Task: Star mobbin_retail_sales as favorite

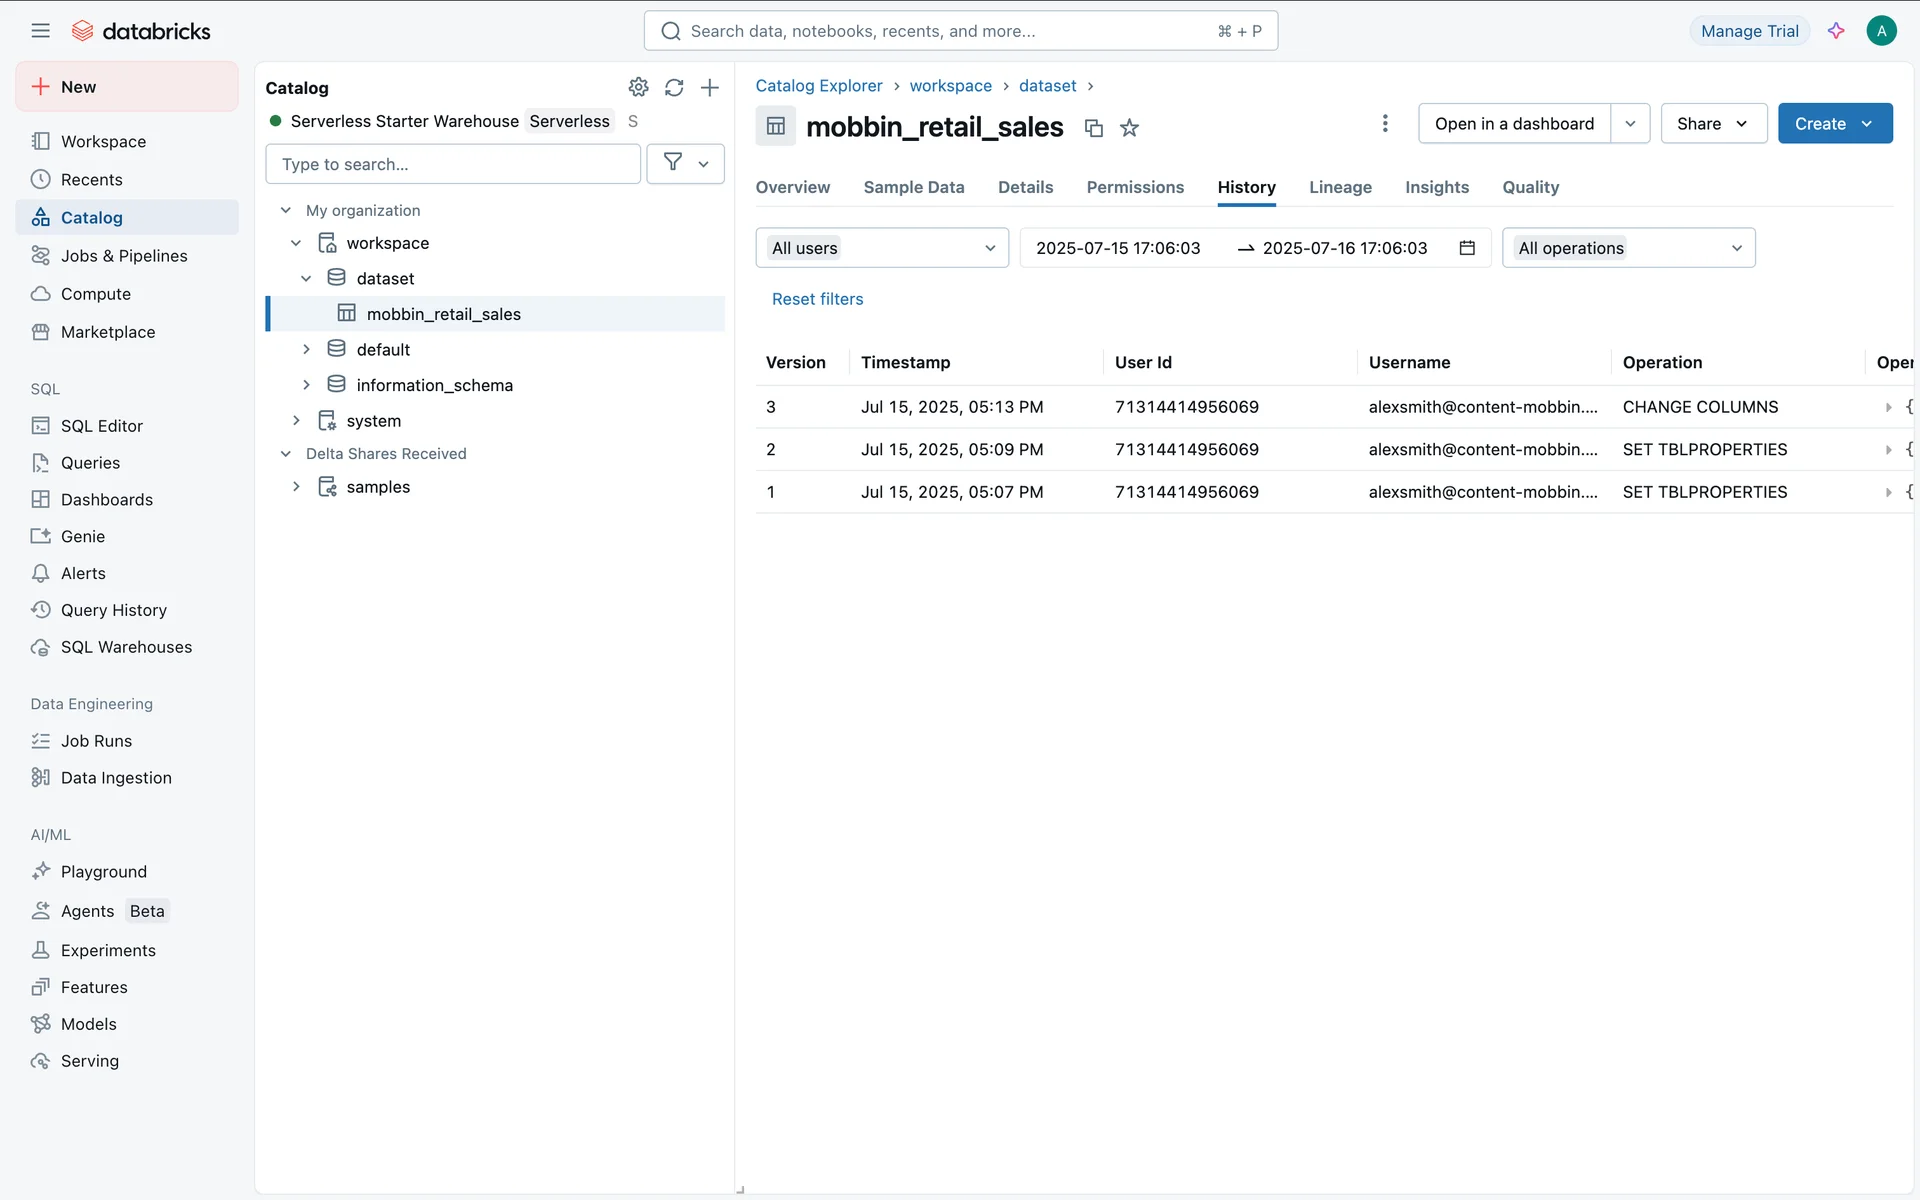Action: (1129, 128)
